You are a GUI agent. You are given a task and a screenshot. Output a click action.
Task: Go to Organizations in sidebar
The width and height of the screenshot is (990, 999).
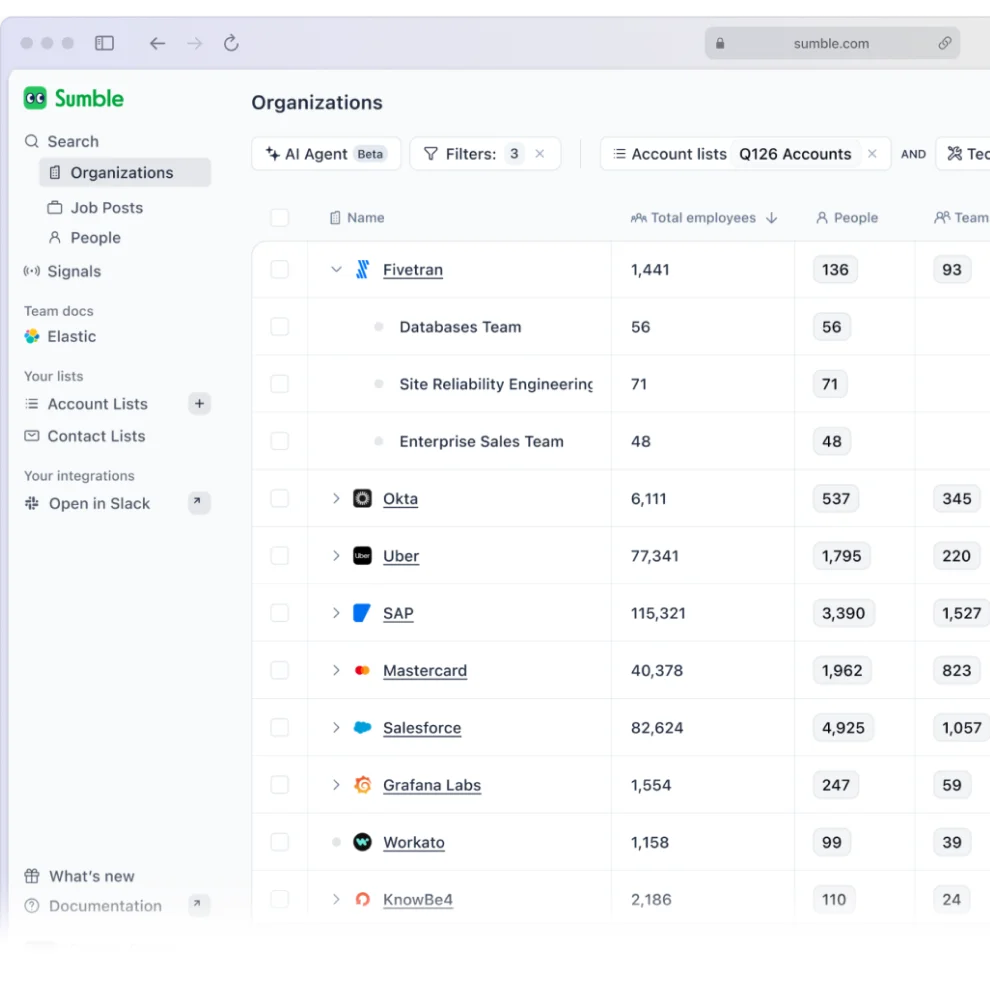[x=125, y=173]
